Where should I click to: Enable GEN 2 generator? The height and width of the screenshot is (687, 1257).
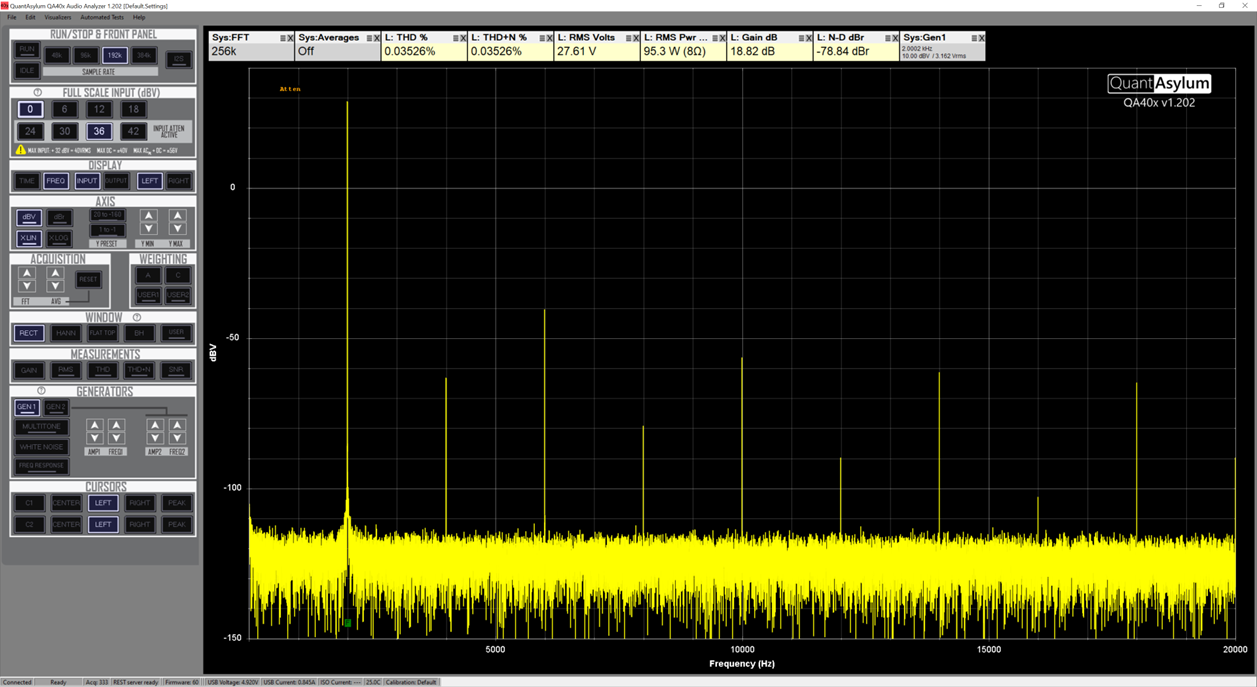tap(56, 407)
